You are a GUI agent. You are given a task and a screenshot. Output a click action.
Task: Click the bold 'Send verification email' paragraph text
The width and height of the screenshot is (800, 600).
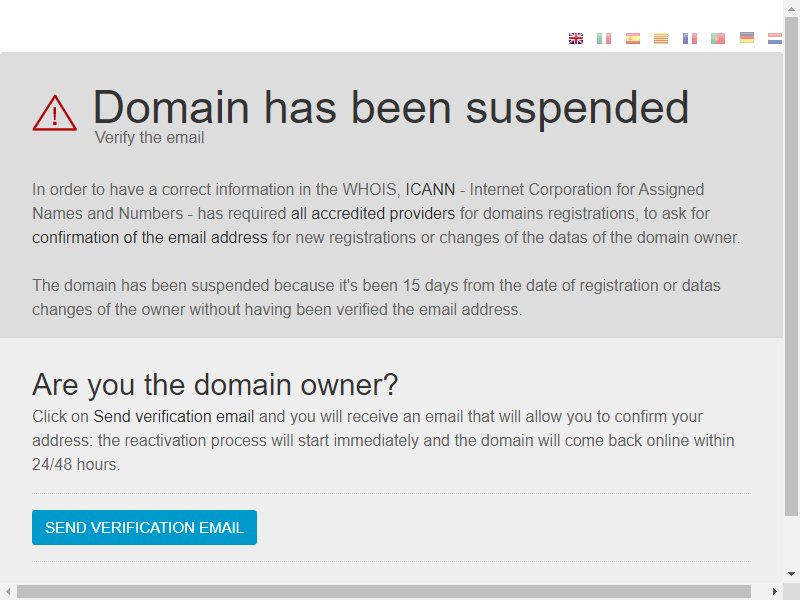pos(173,416)
